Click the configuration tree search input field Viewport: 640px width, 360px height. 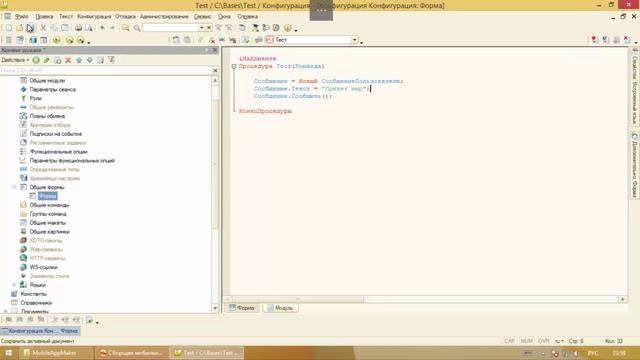pyautogui.click(x=105, y=70)
